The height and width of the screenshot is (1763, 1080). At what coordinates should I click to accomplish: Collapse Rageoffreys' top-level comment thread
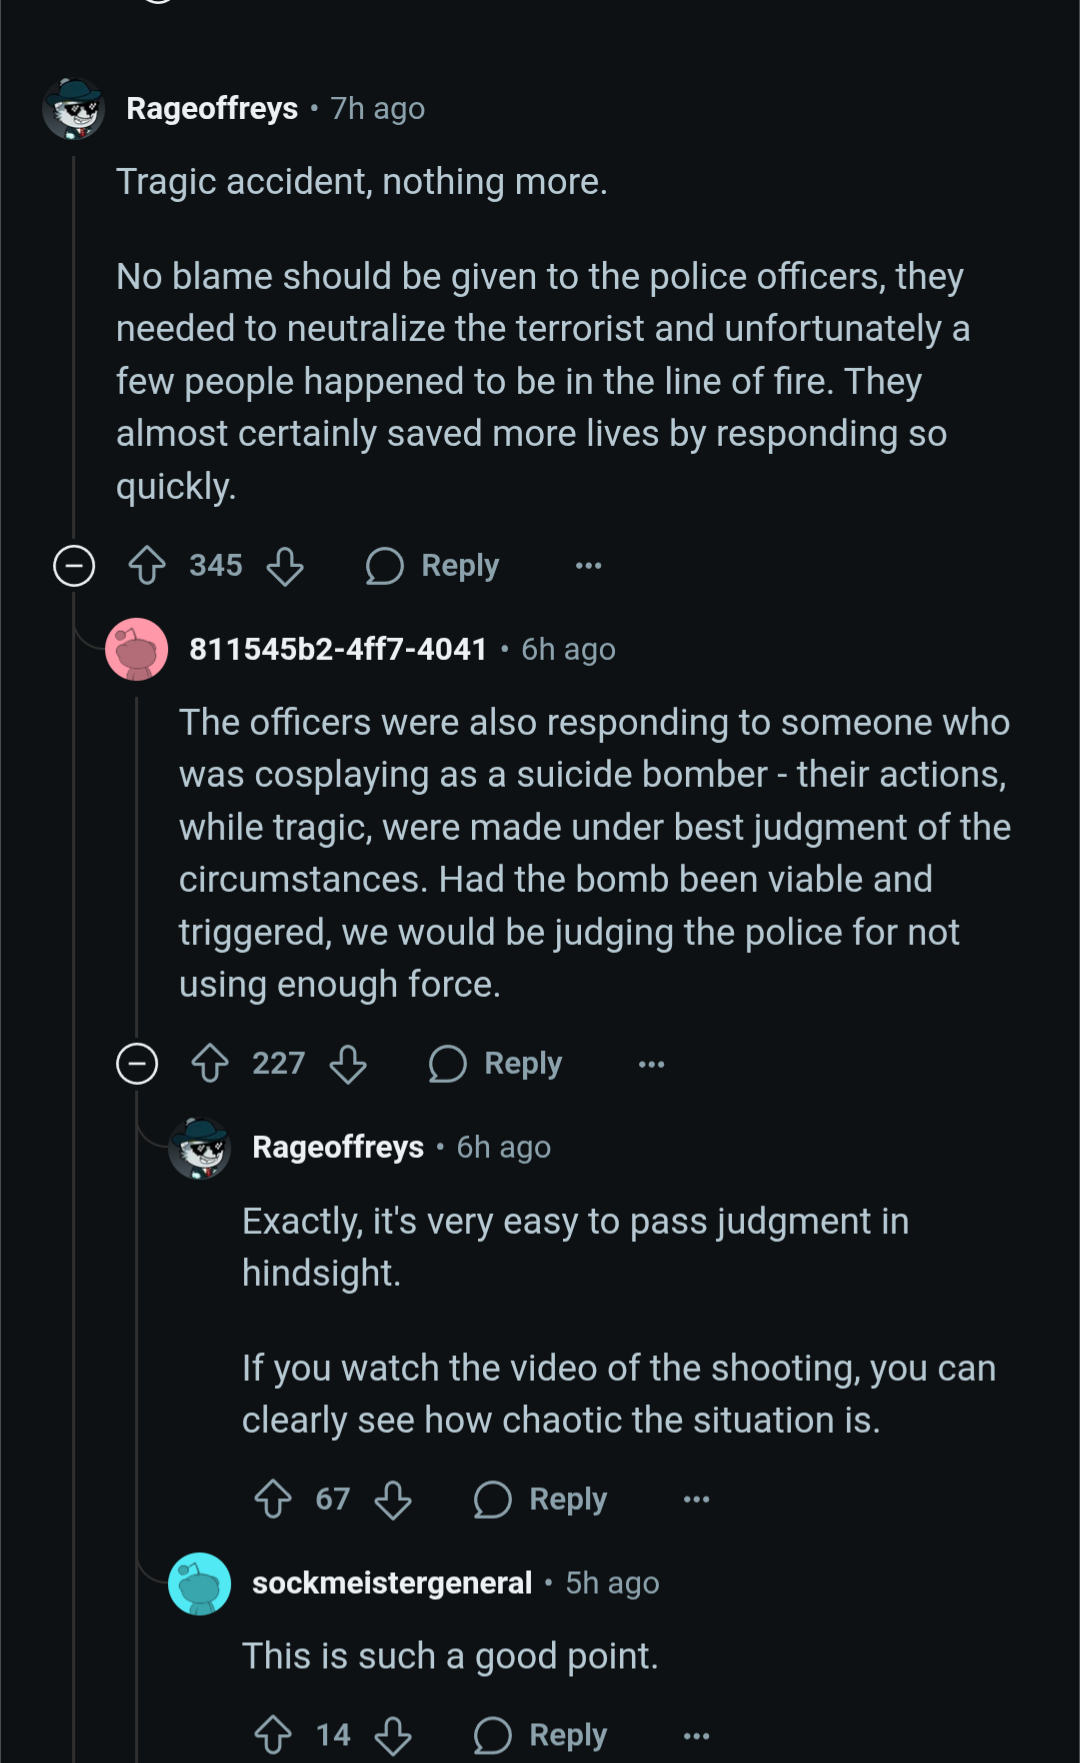(74, 566)
